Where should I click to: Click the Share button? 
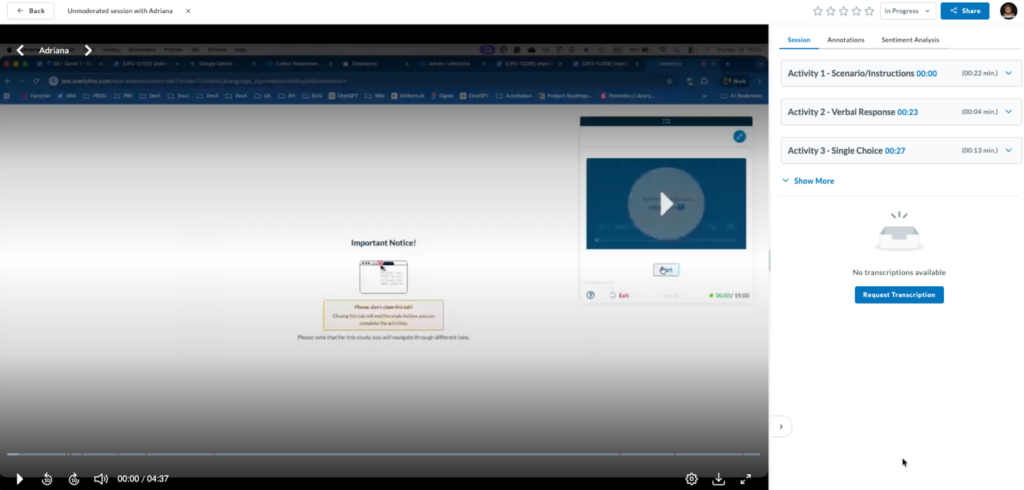[x=965, y=11]
